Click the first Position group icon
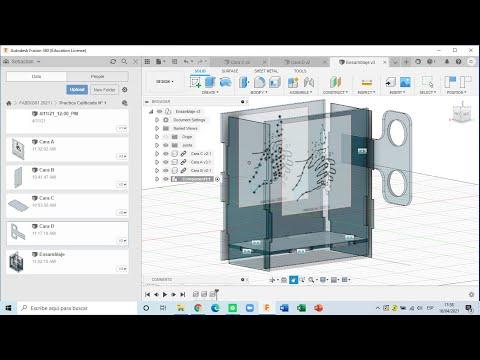The width and height of the screenshot is (480, 360). coord(451,82)
